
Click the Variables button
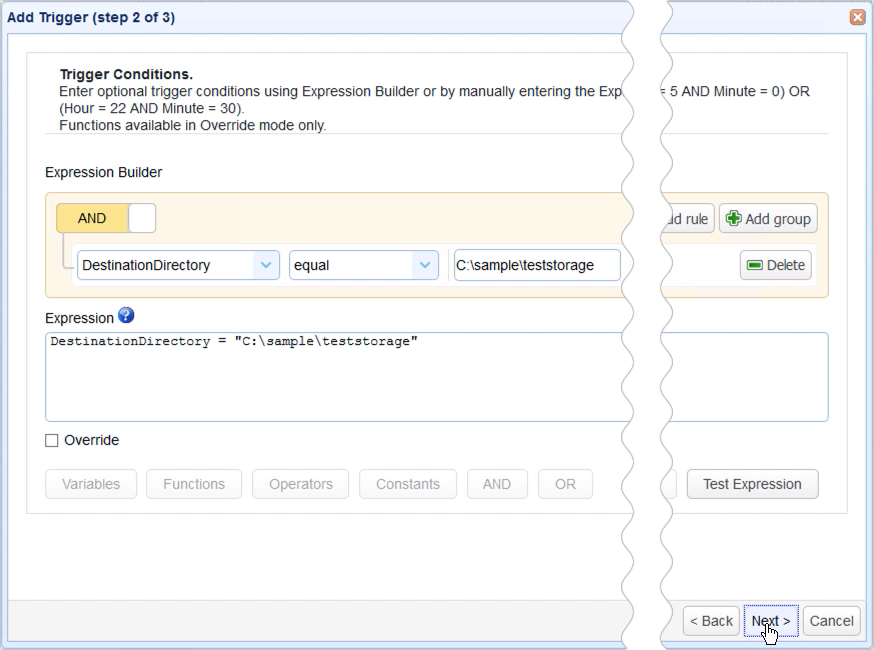coord(90,484)
